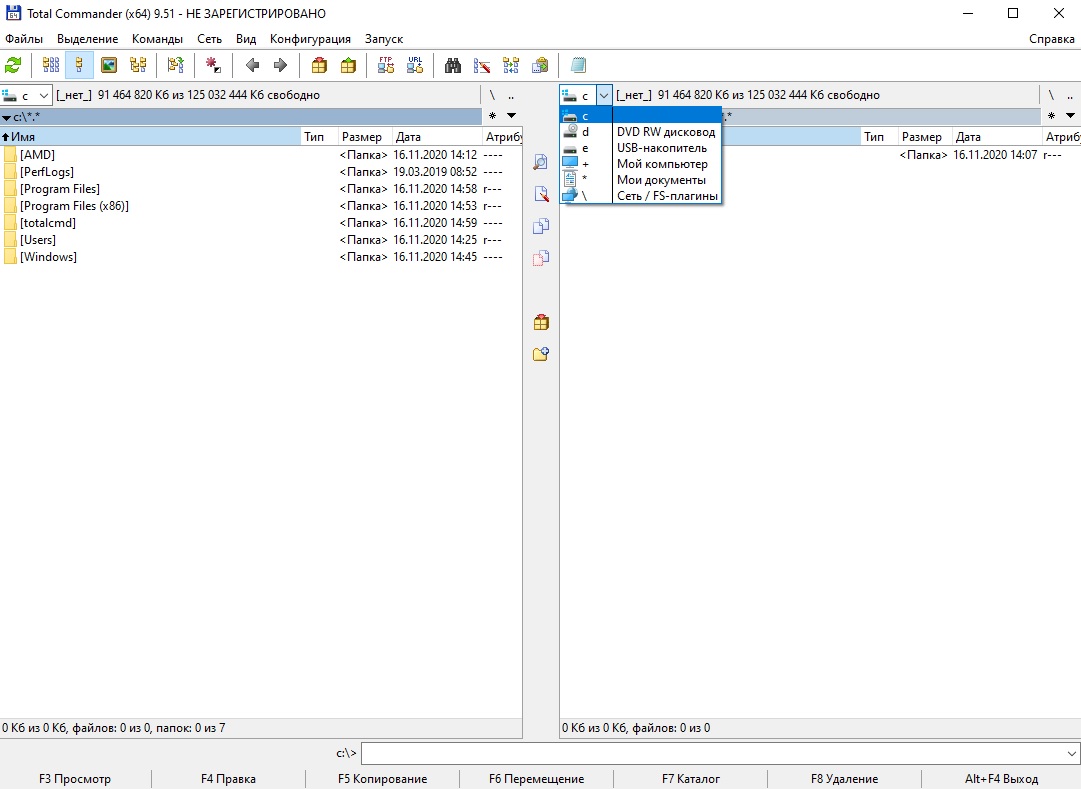Click the pack files toolbar icon

pyautogui.click(x=319, y=66)
